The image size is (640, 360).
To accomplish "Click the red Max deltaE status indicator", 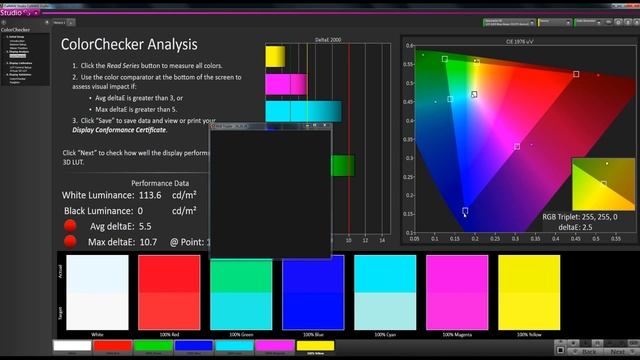I will pyautogui.click(x=70, y=241).
